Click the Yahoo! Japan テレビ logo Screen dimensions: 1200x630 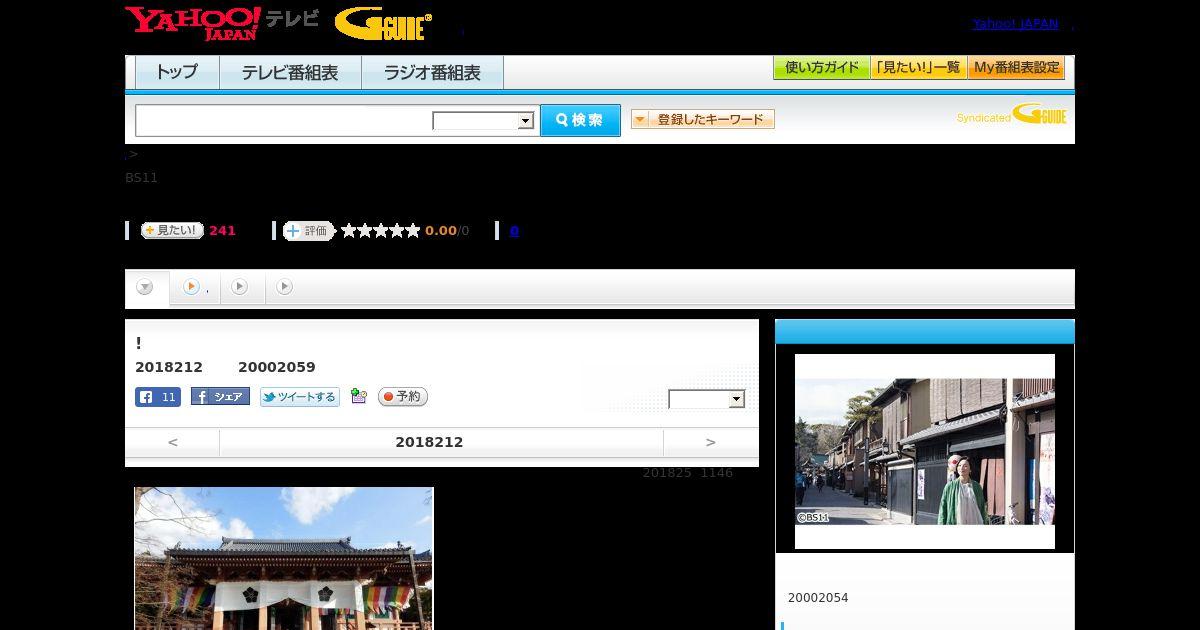point(222,23)
